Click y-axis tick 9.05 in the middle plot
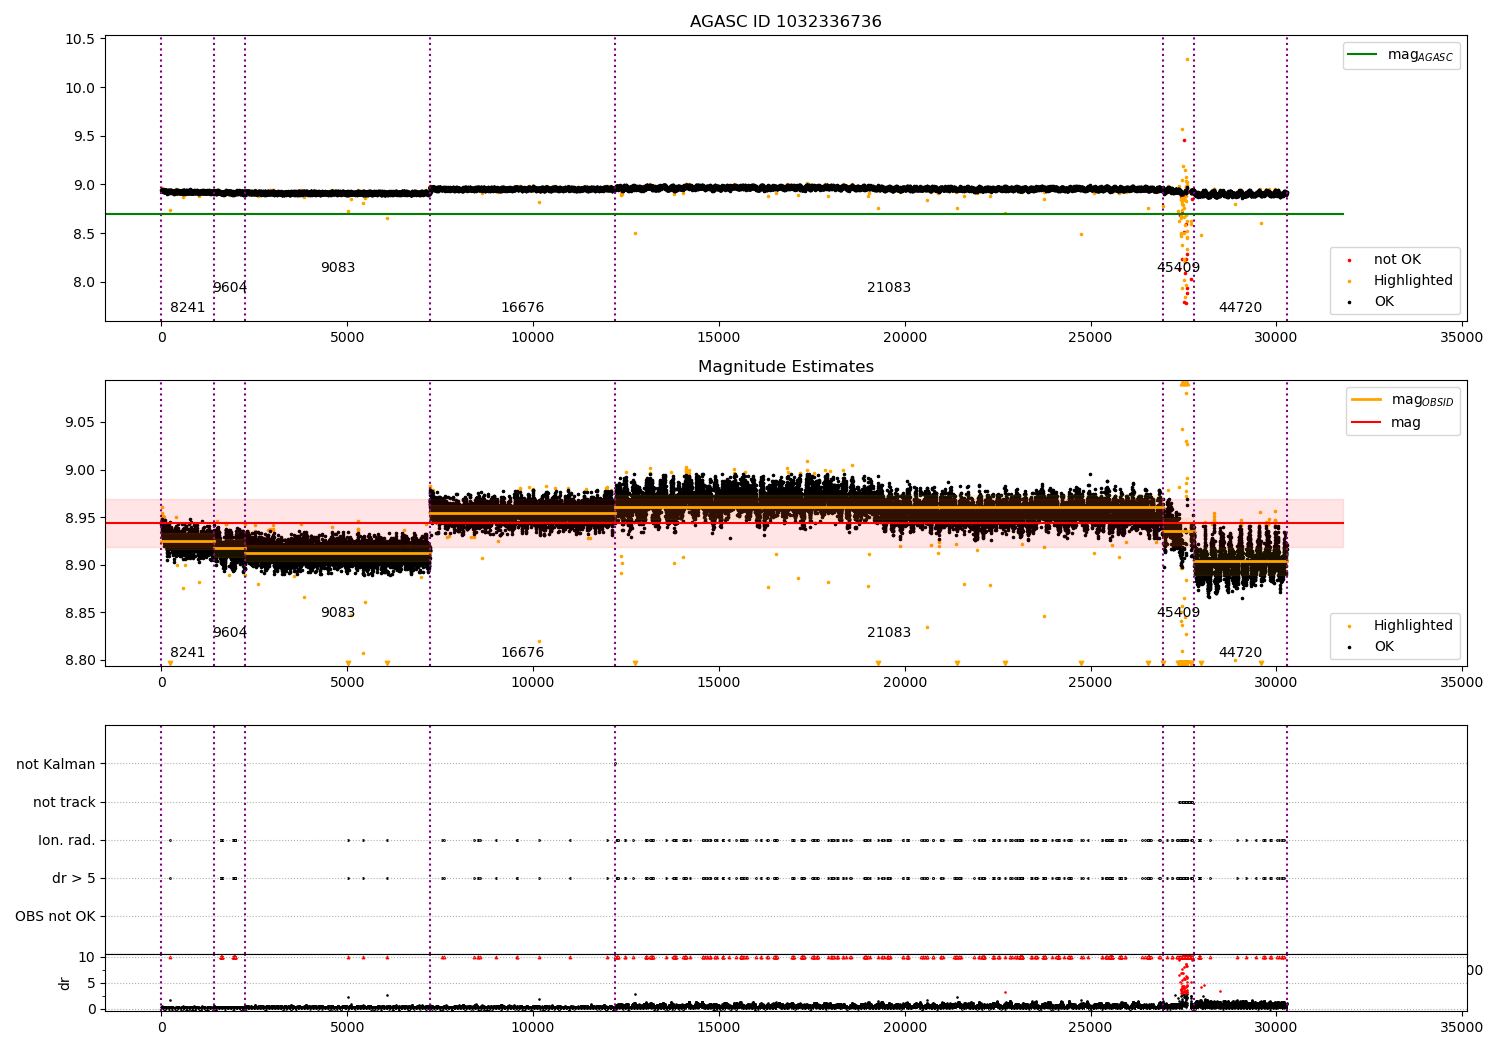 click(80, 423)
